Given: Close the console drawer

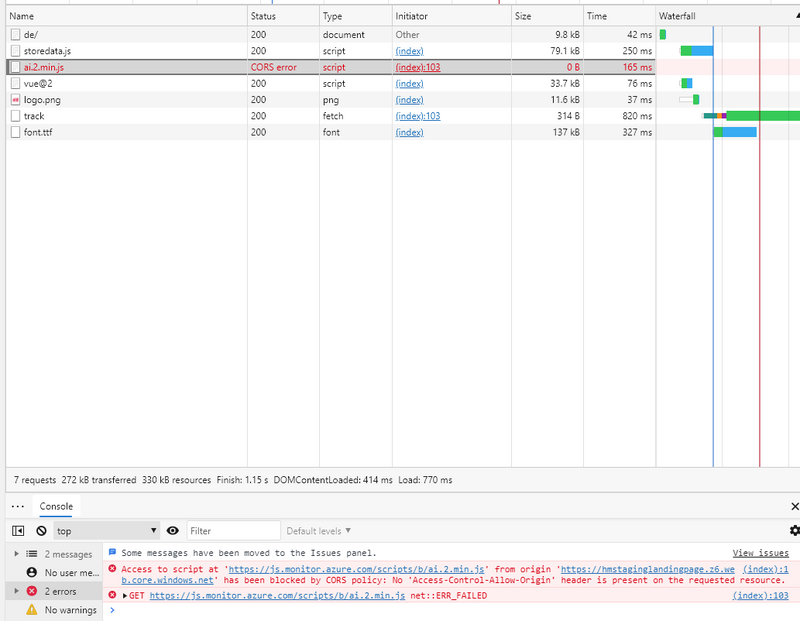Looking at the screenshot, I should point(794,506).
